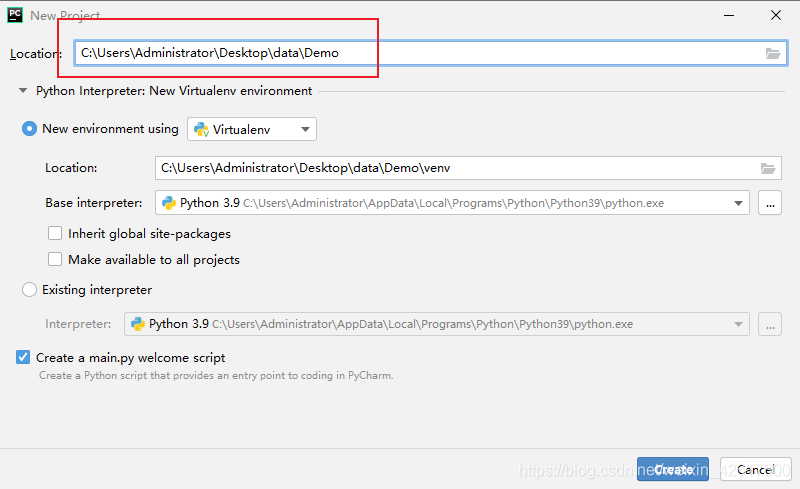Image resolution: width=800 pixels, height=489 pixels.
Task: Click the folder icon in the venv Location field
Action: tap(768, 168)
